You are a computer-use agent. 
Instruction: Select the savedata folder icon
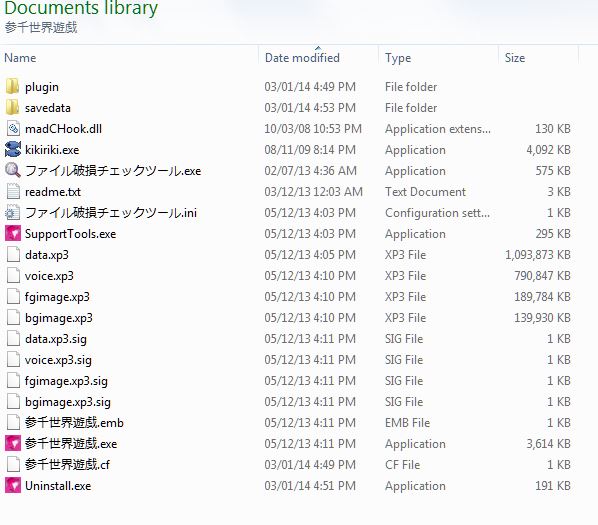point(13,108)
